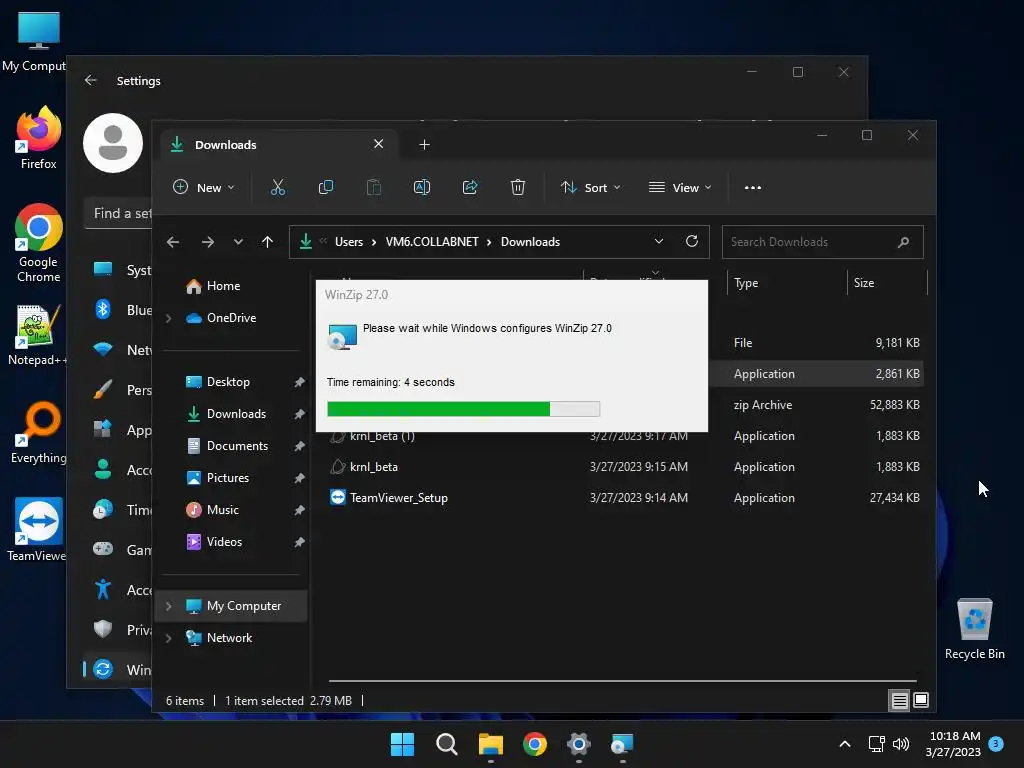
Task: Click the installer icon on the taskbar
Action: pos(622,744)
